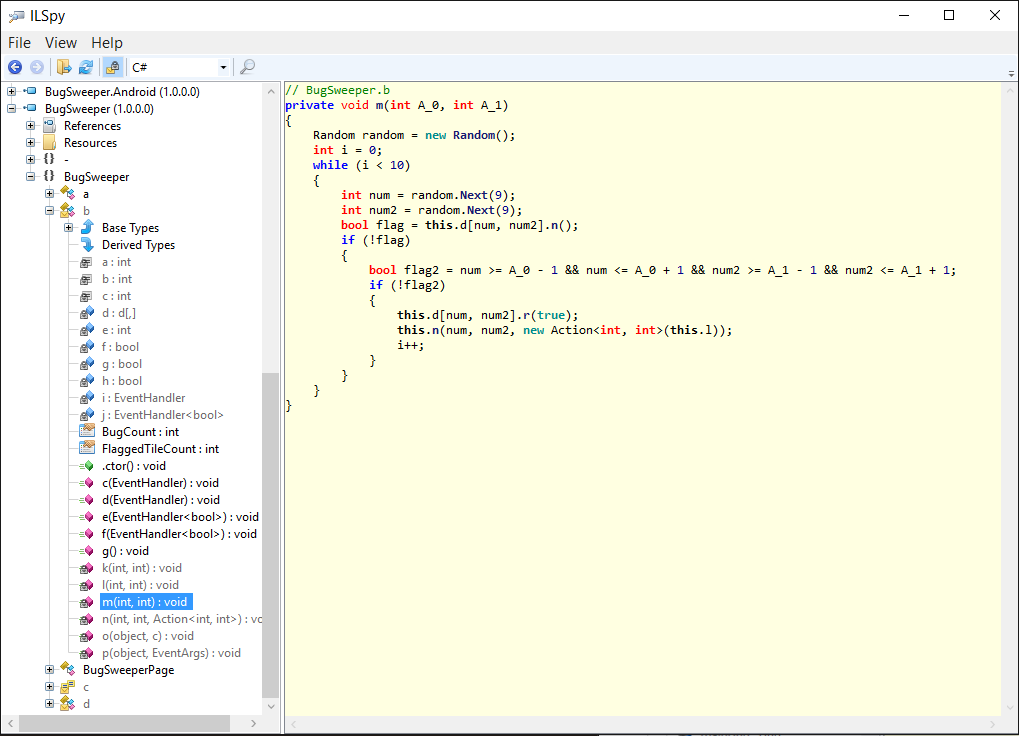Expand the BugSweeperPage class node

(49, 669)
